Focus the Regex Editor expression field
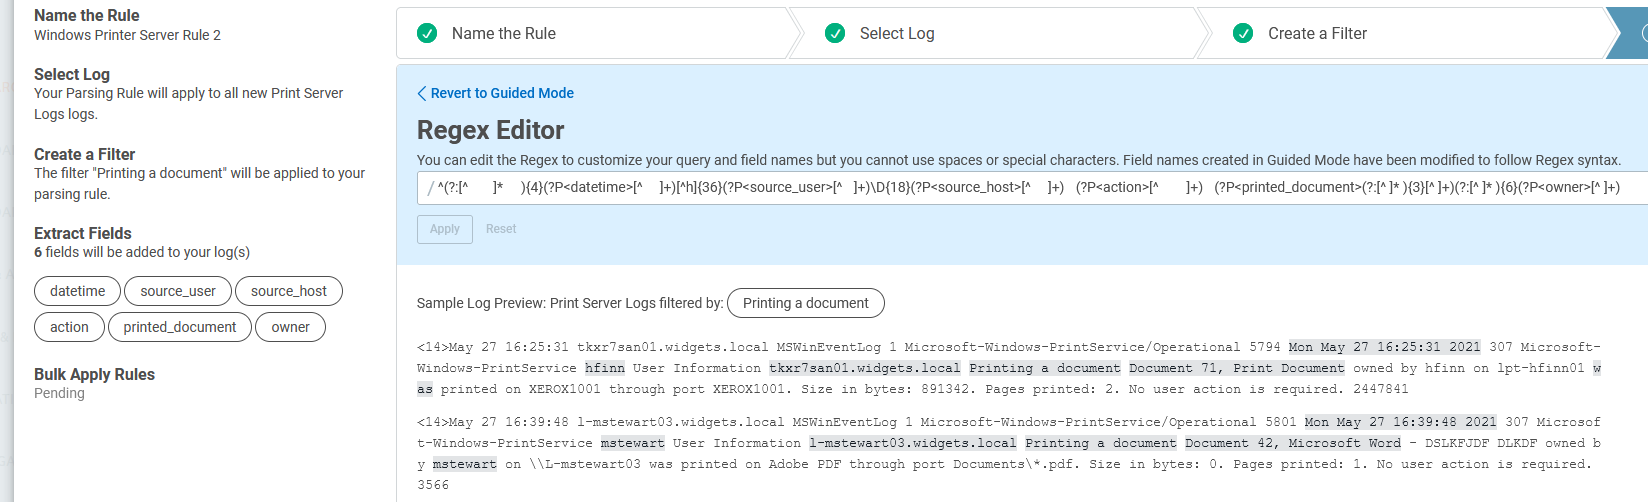This screenshot has width=1648, height=502. 1030,188
